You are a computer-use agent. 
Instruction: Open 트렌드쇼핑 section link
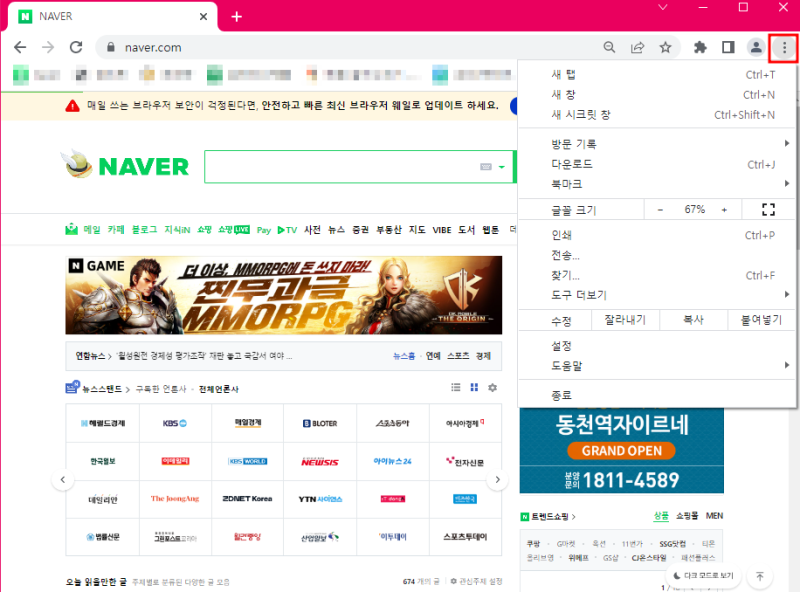click(548, 516)
